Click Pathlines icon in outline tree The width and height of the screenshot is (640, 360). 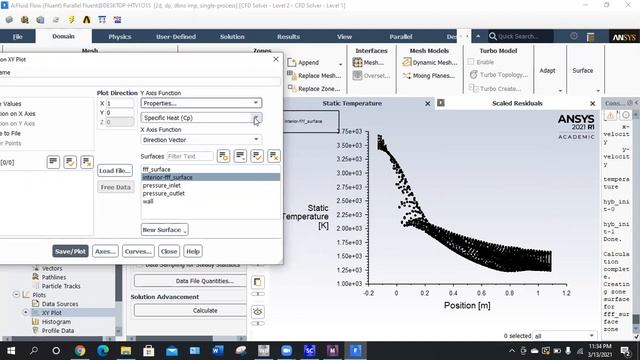tap(36, 277)
